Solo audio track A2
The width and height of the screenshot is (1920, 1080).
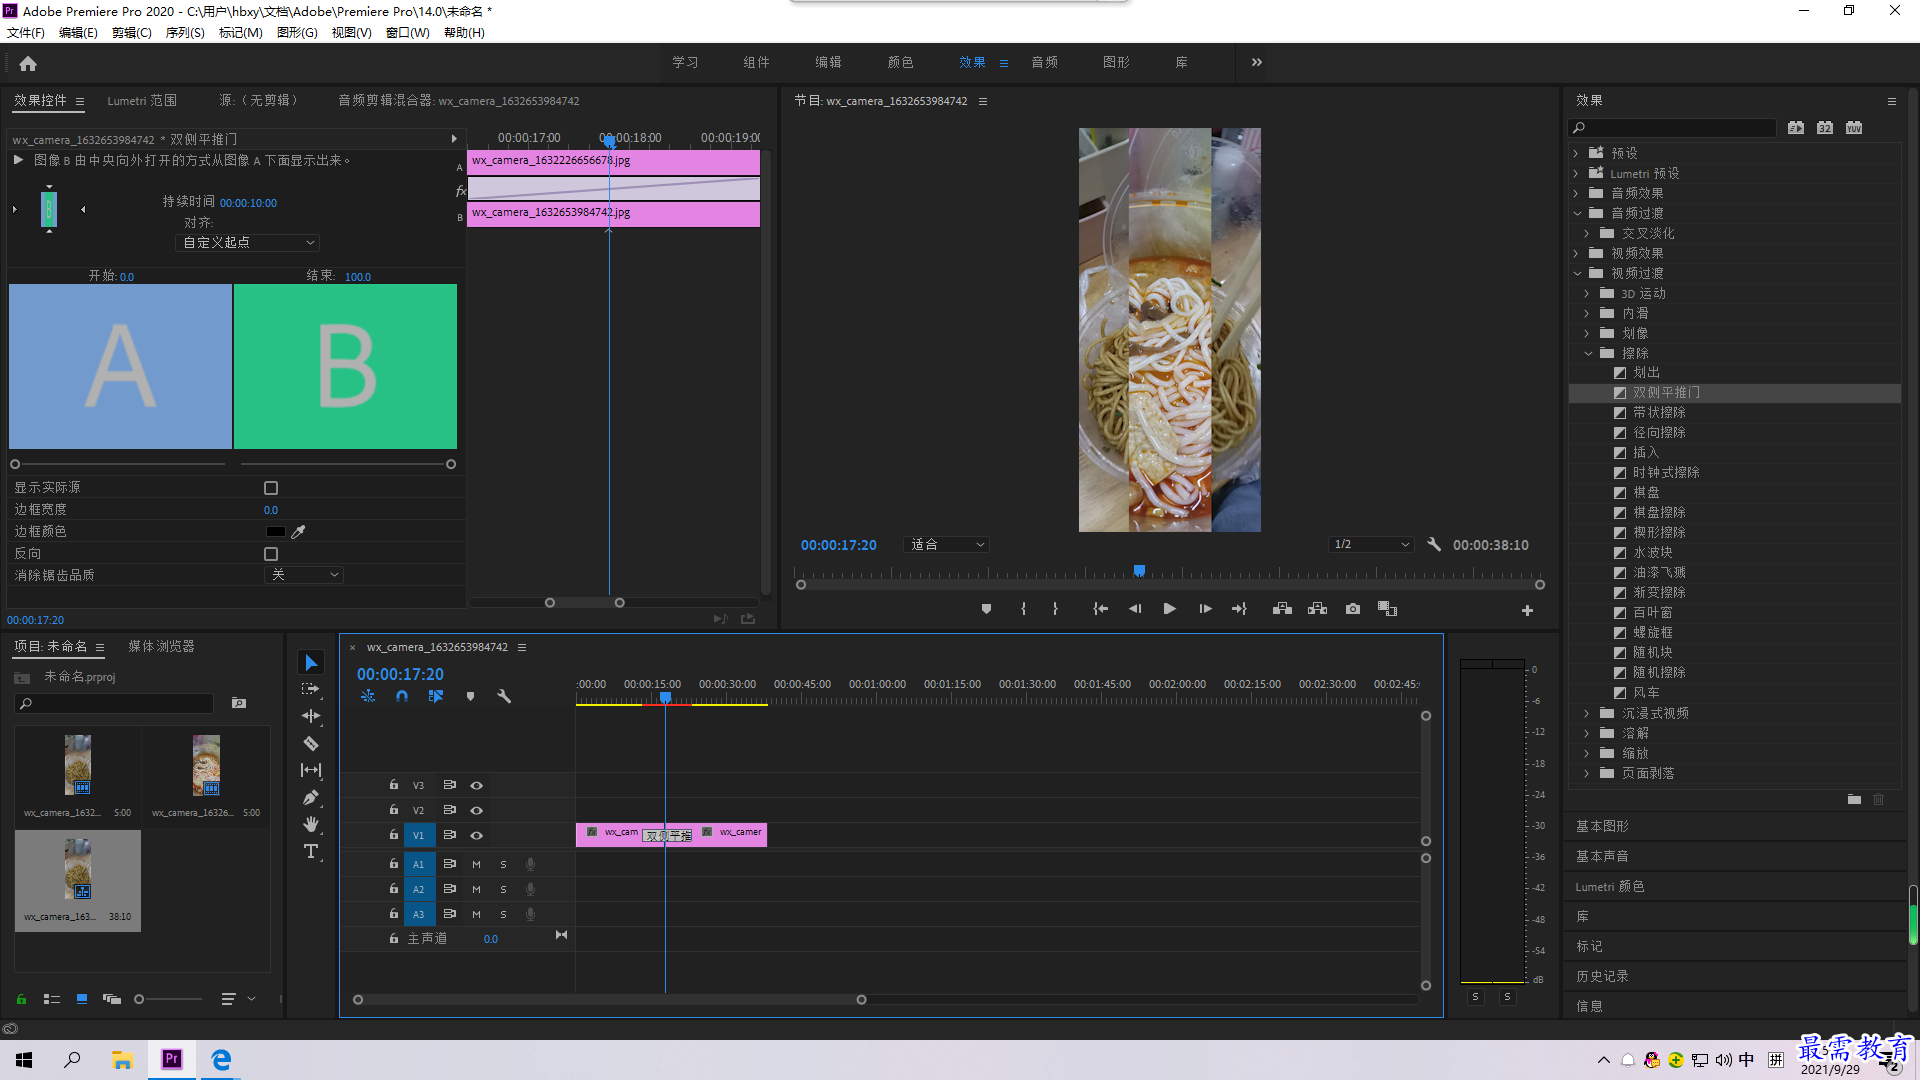[503, 889]
